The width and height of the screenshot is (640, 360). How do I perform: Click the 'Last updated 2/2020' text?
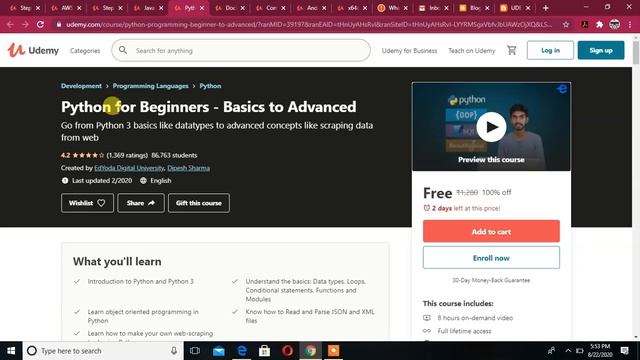point(102,180)
